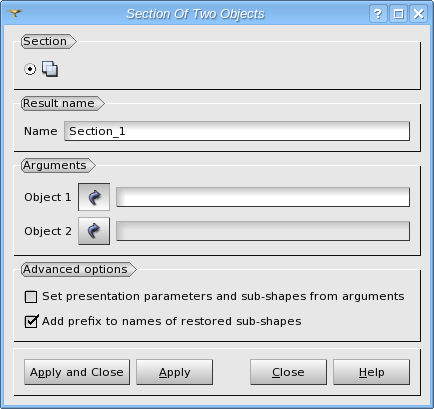Click the Name field containing Section_1
Viewport: 434px width, 409px height.
(x=237, y=131)
